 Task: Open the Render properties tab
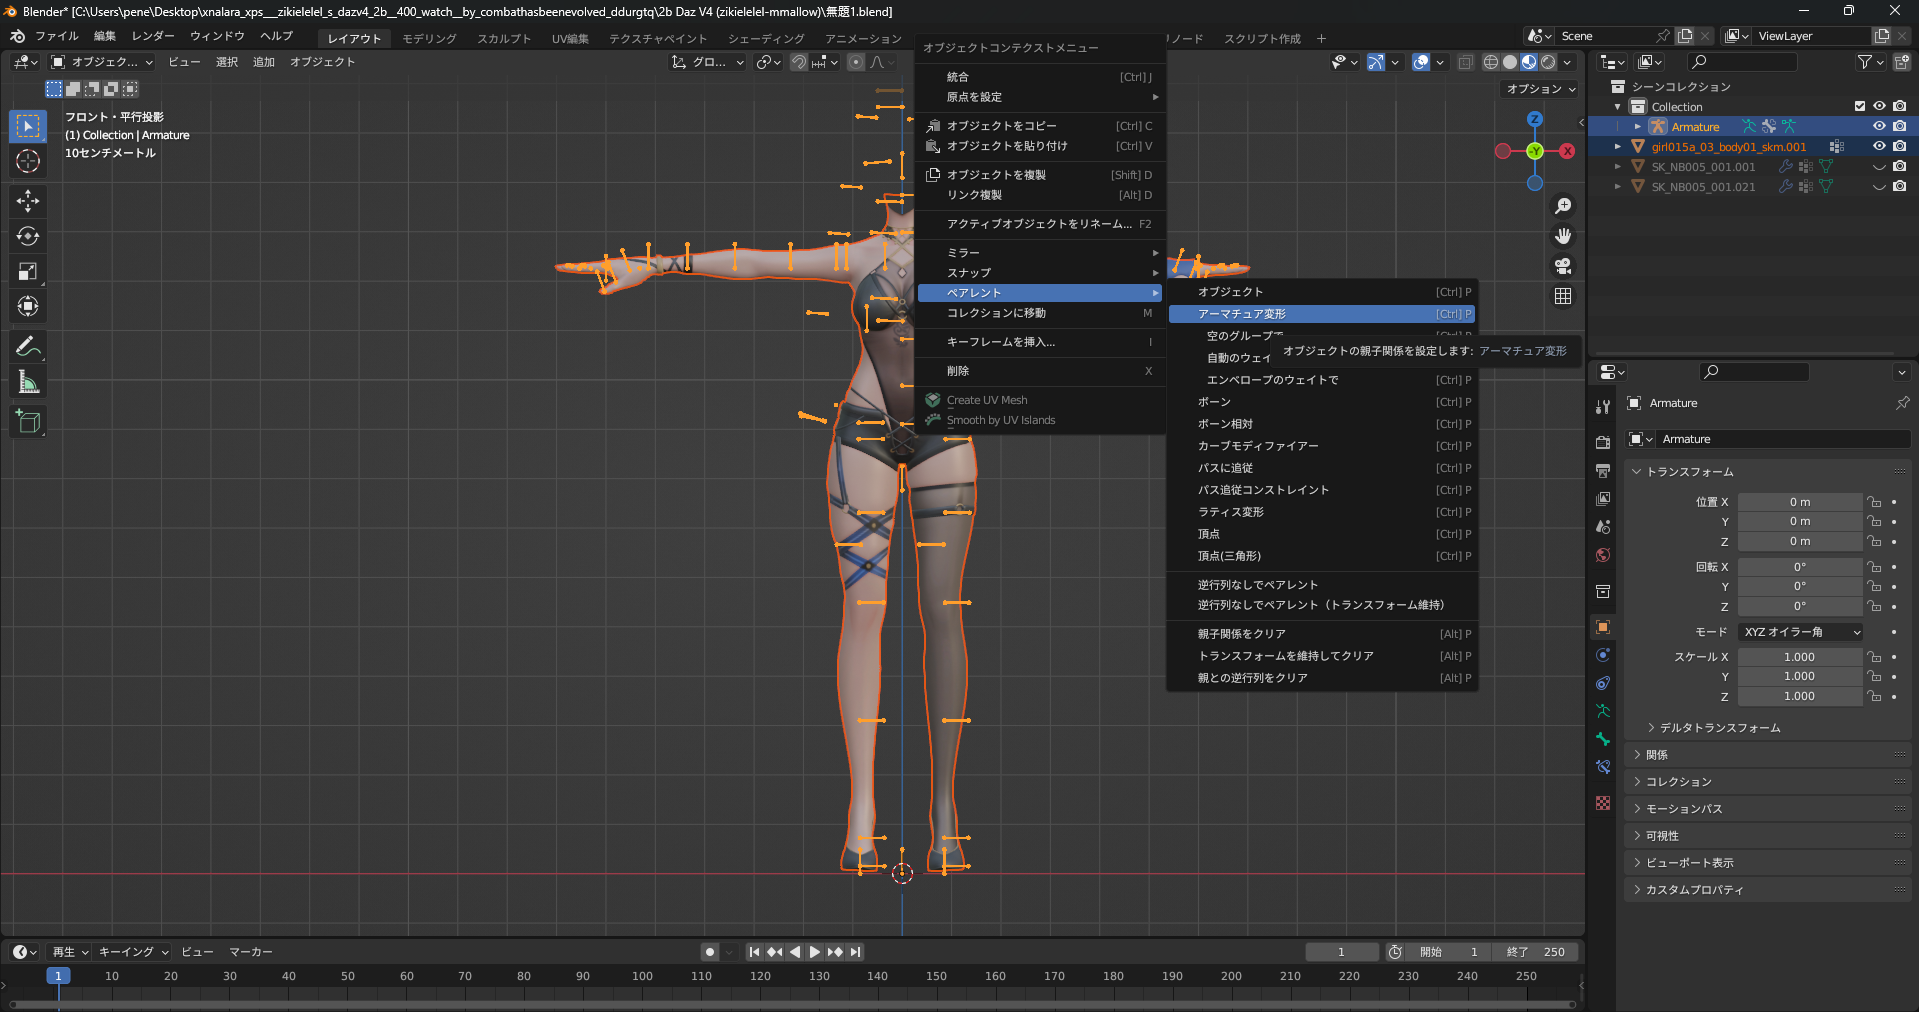click(1603, 442)
